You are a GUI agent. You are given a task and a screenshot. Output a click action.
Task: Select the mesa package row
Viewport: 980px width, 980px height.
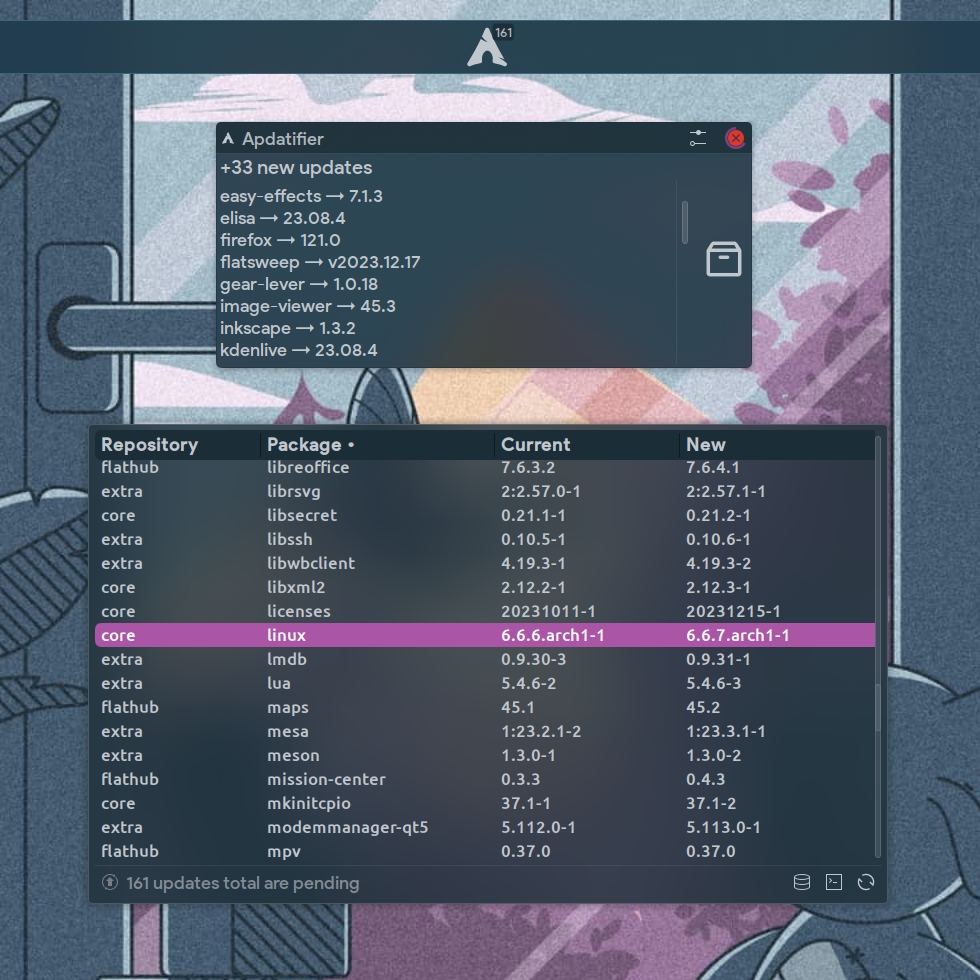click(x=485, y=731)
